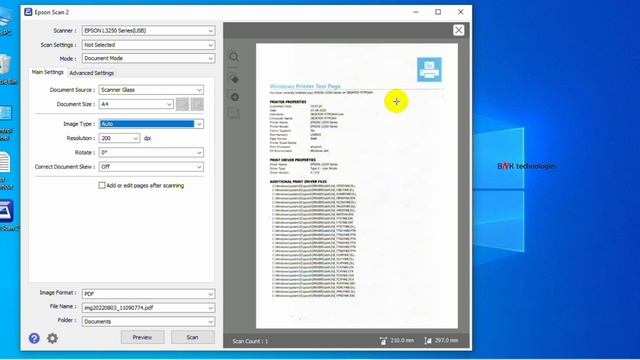Click the round plus icon in preview toolbar
This screenshot has height=360, width=640.
(x=234, y=97)
